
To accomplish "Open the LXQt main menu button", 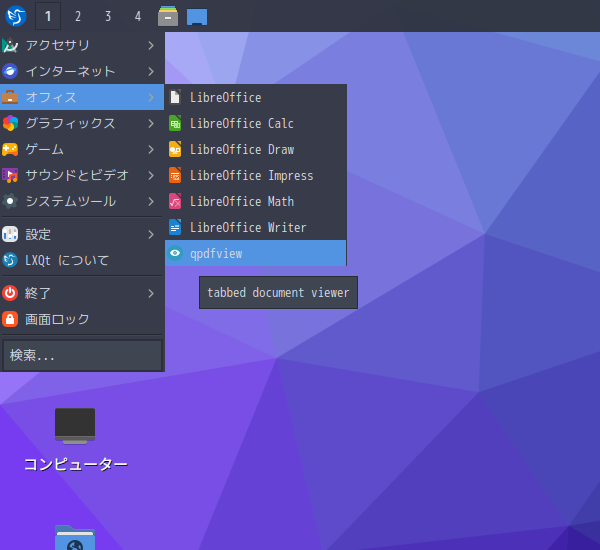I will click(x=16, y=16).
